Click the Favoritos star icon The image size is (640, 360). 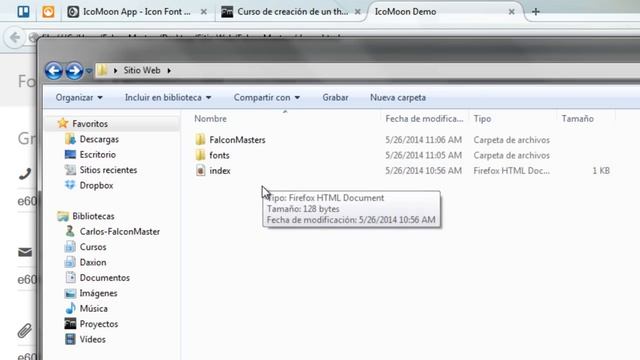[x=62, y=123]
